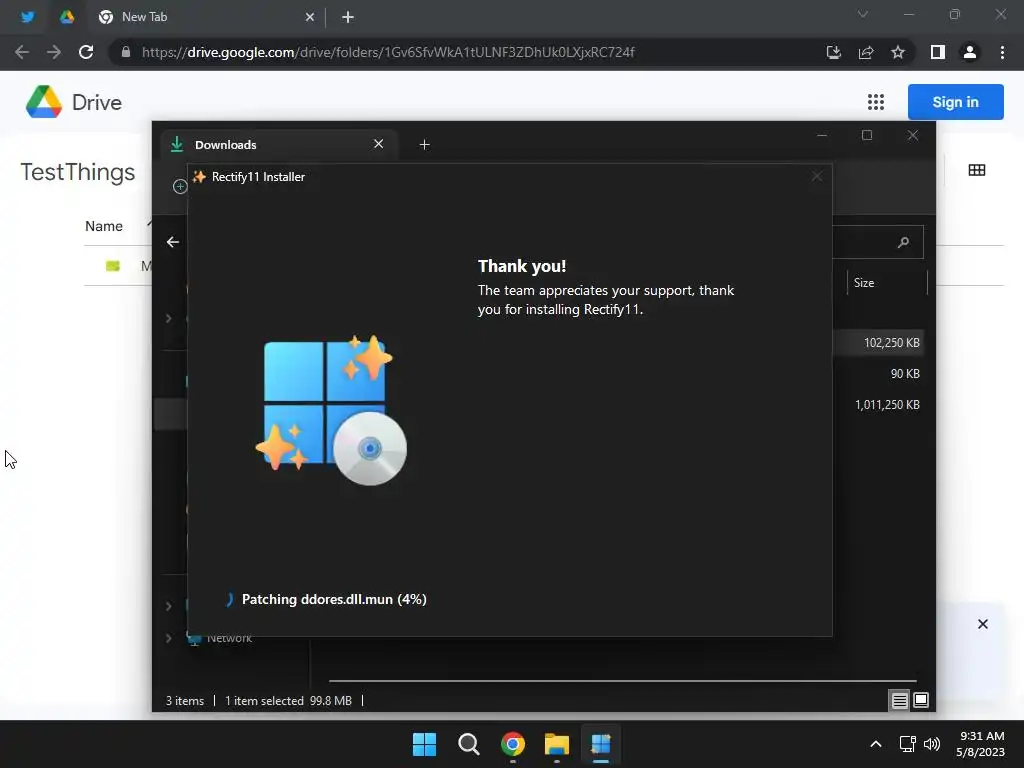This screenshot has height=768, width=1024.
Task: Switch Explorer to details view
Action: pyautogui.click(x=899, y=701)
